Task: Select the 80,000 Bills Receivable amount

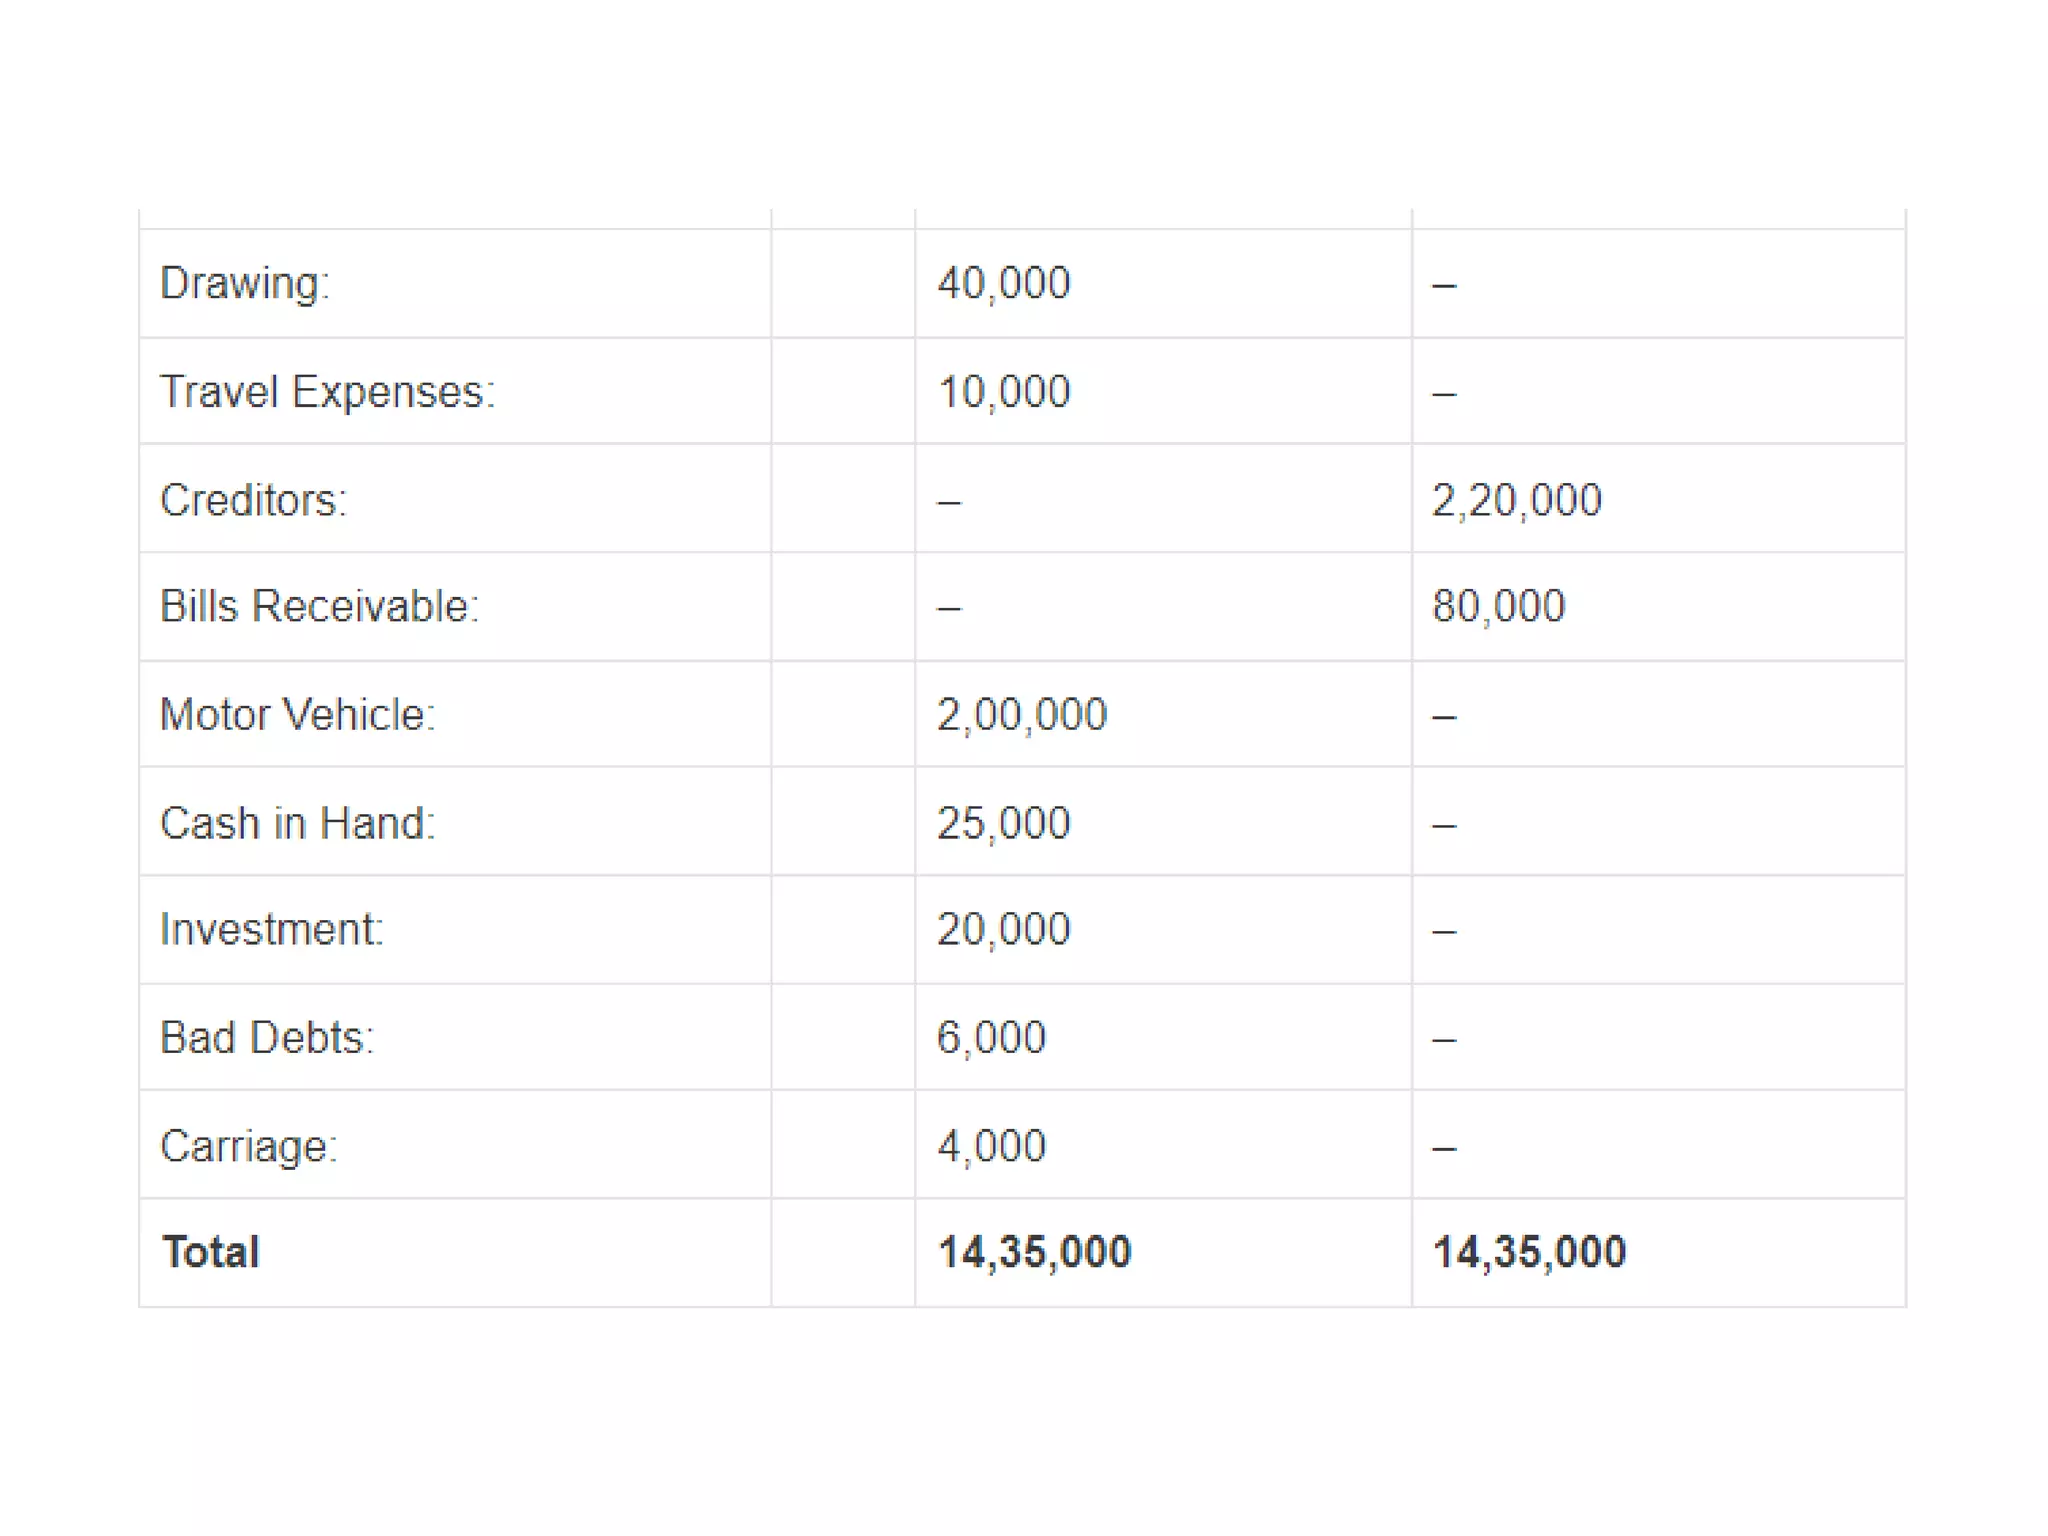Action: tap(1498, 607)
